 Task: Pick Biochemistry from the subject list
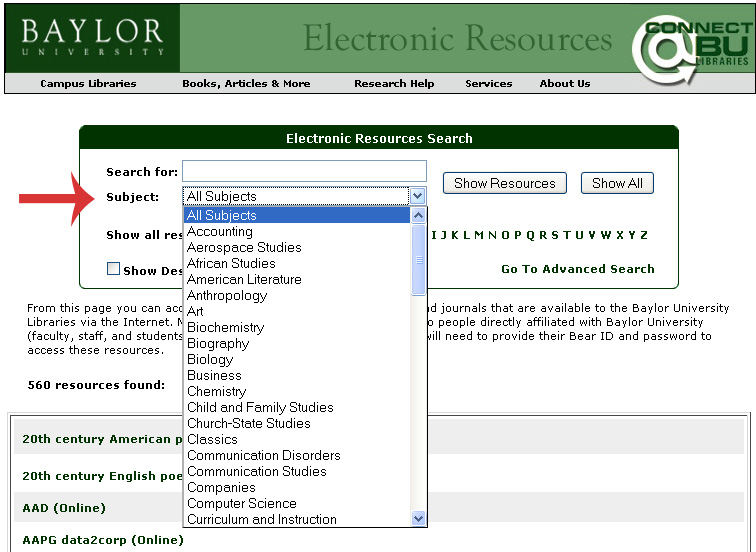click(225, 327)
